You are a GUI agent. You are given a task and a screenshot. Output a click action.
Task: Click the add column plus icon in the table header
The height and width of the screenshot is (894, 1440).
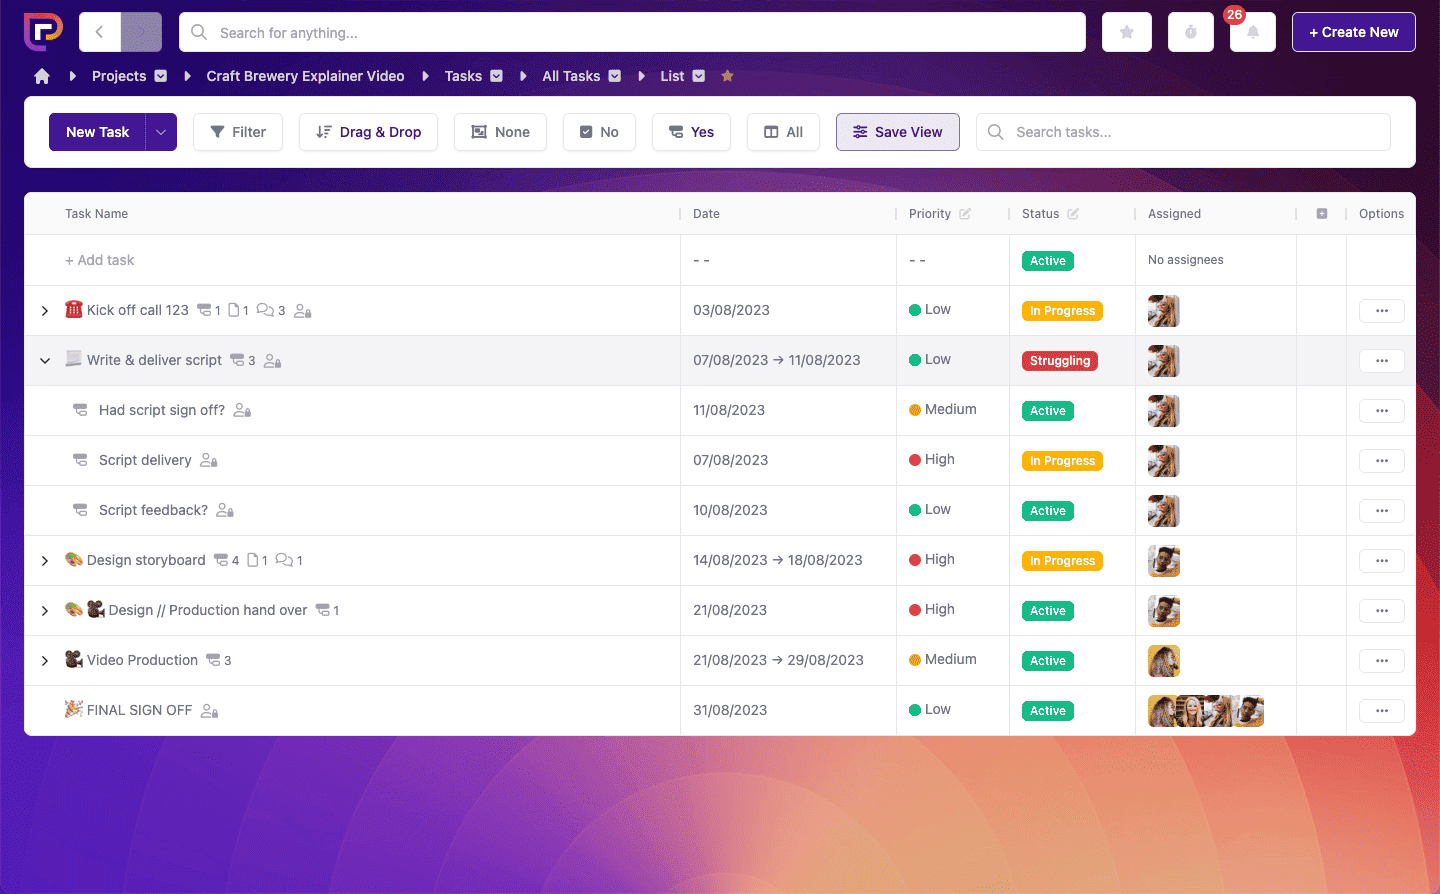pos(1321,213)
